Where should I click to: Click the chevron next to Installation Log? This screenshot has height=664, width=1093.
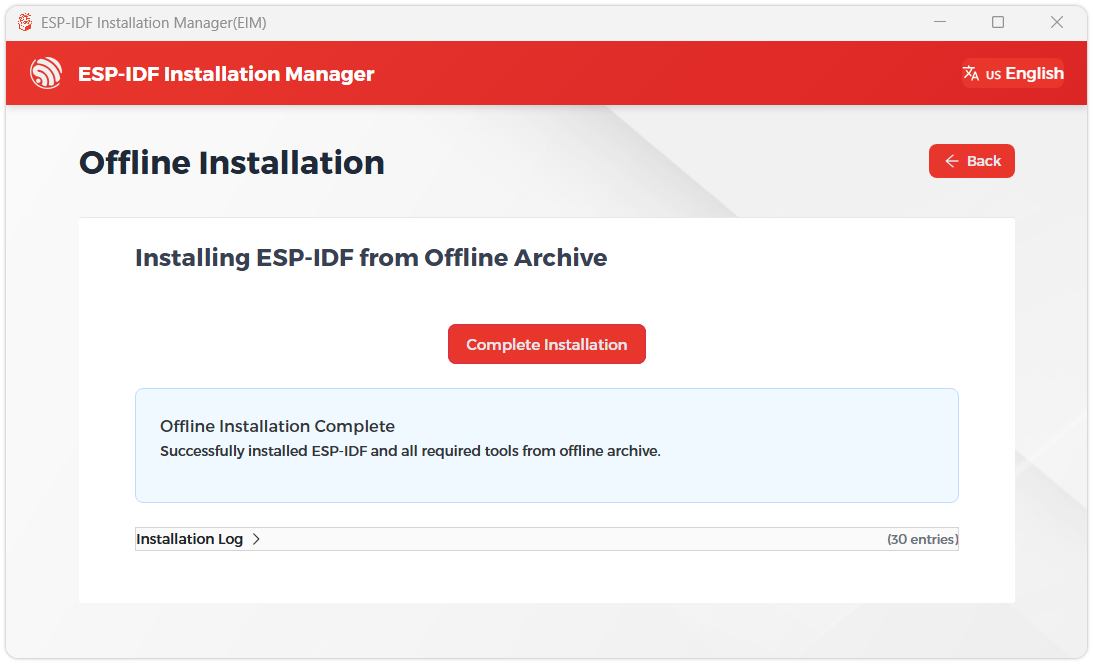(x=257, y=539)
